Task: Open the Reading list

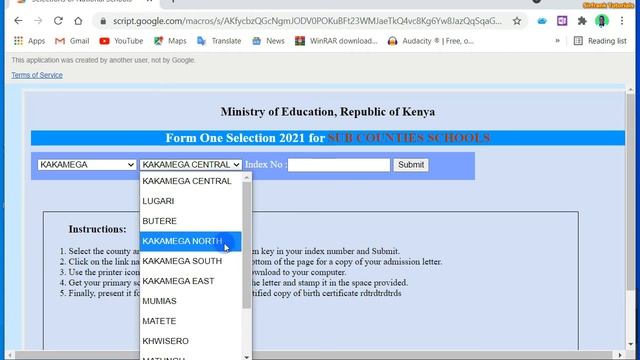Action: pyautogui.click(x=600, y=41)
